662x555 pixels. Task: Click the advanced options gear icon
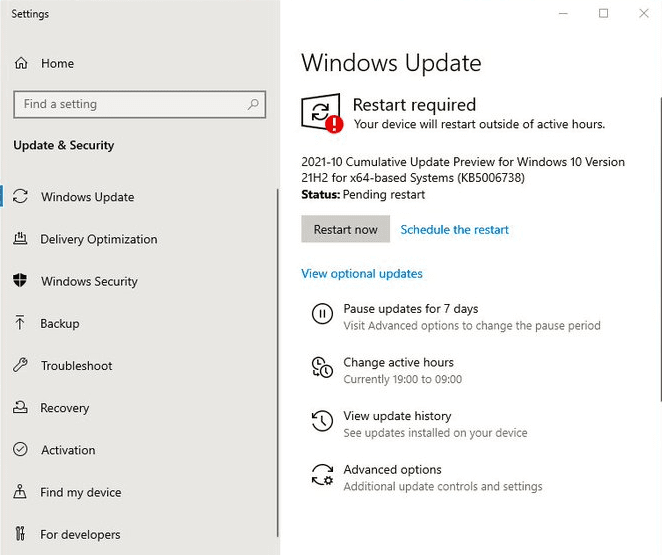coord(322,474)
